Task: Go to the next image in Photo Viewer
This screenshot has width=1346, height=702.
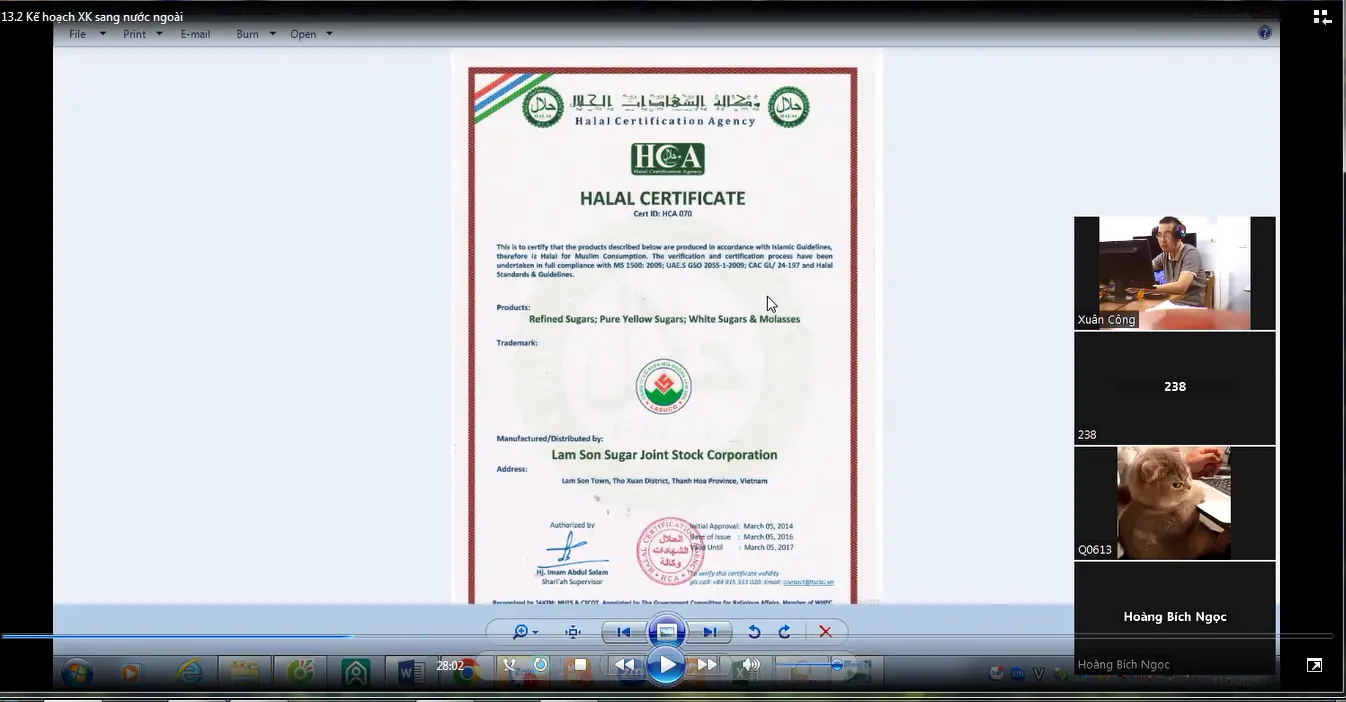Action: pos(709,632)
